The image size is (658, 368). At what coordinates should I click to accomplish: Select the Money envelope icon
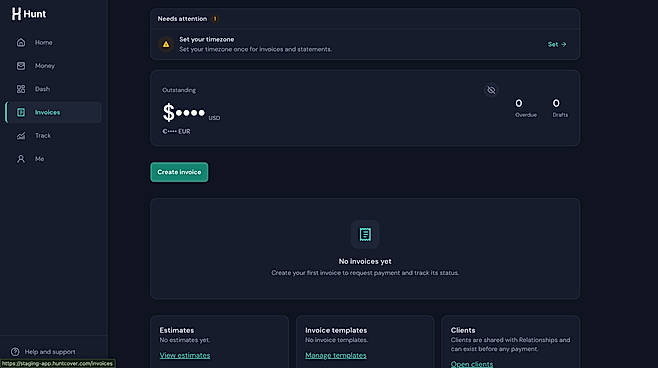tap(21, 66)
